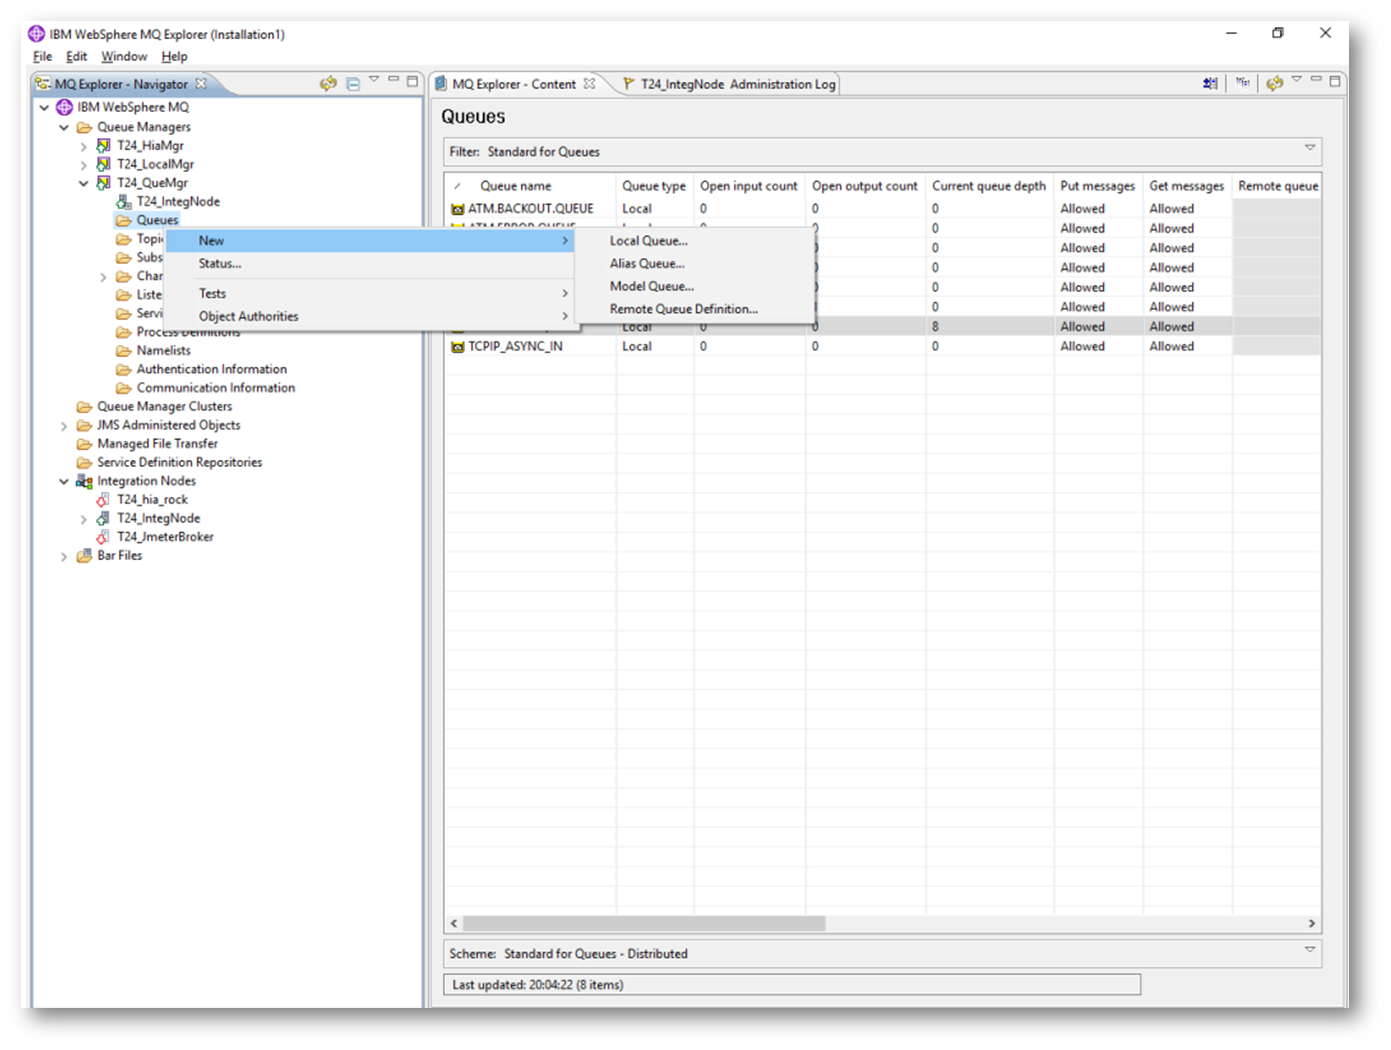Screen dimensions: 1391x1050
Task: Maximize the Content view panel
Action: click(x=1334, y=81)
